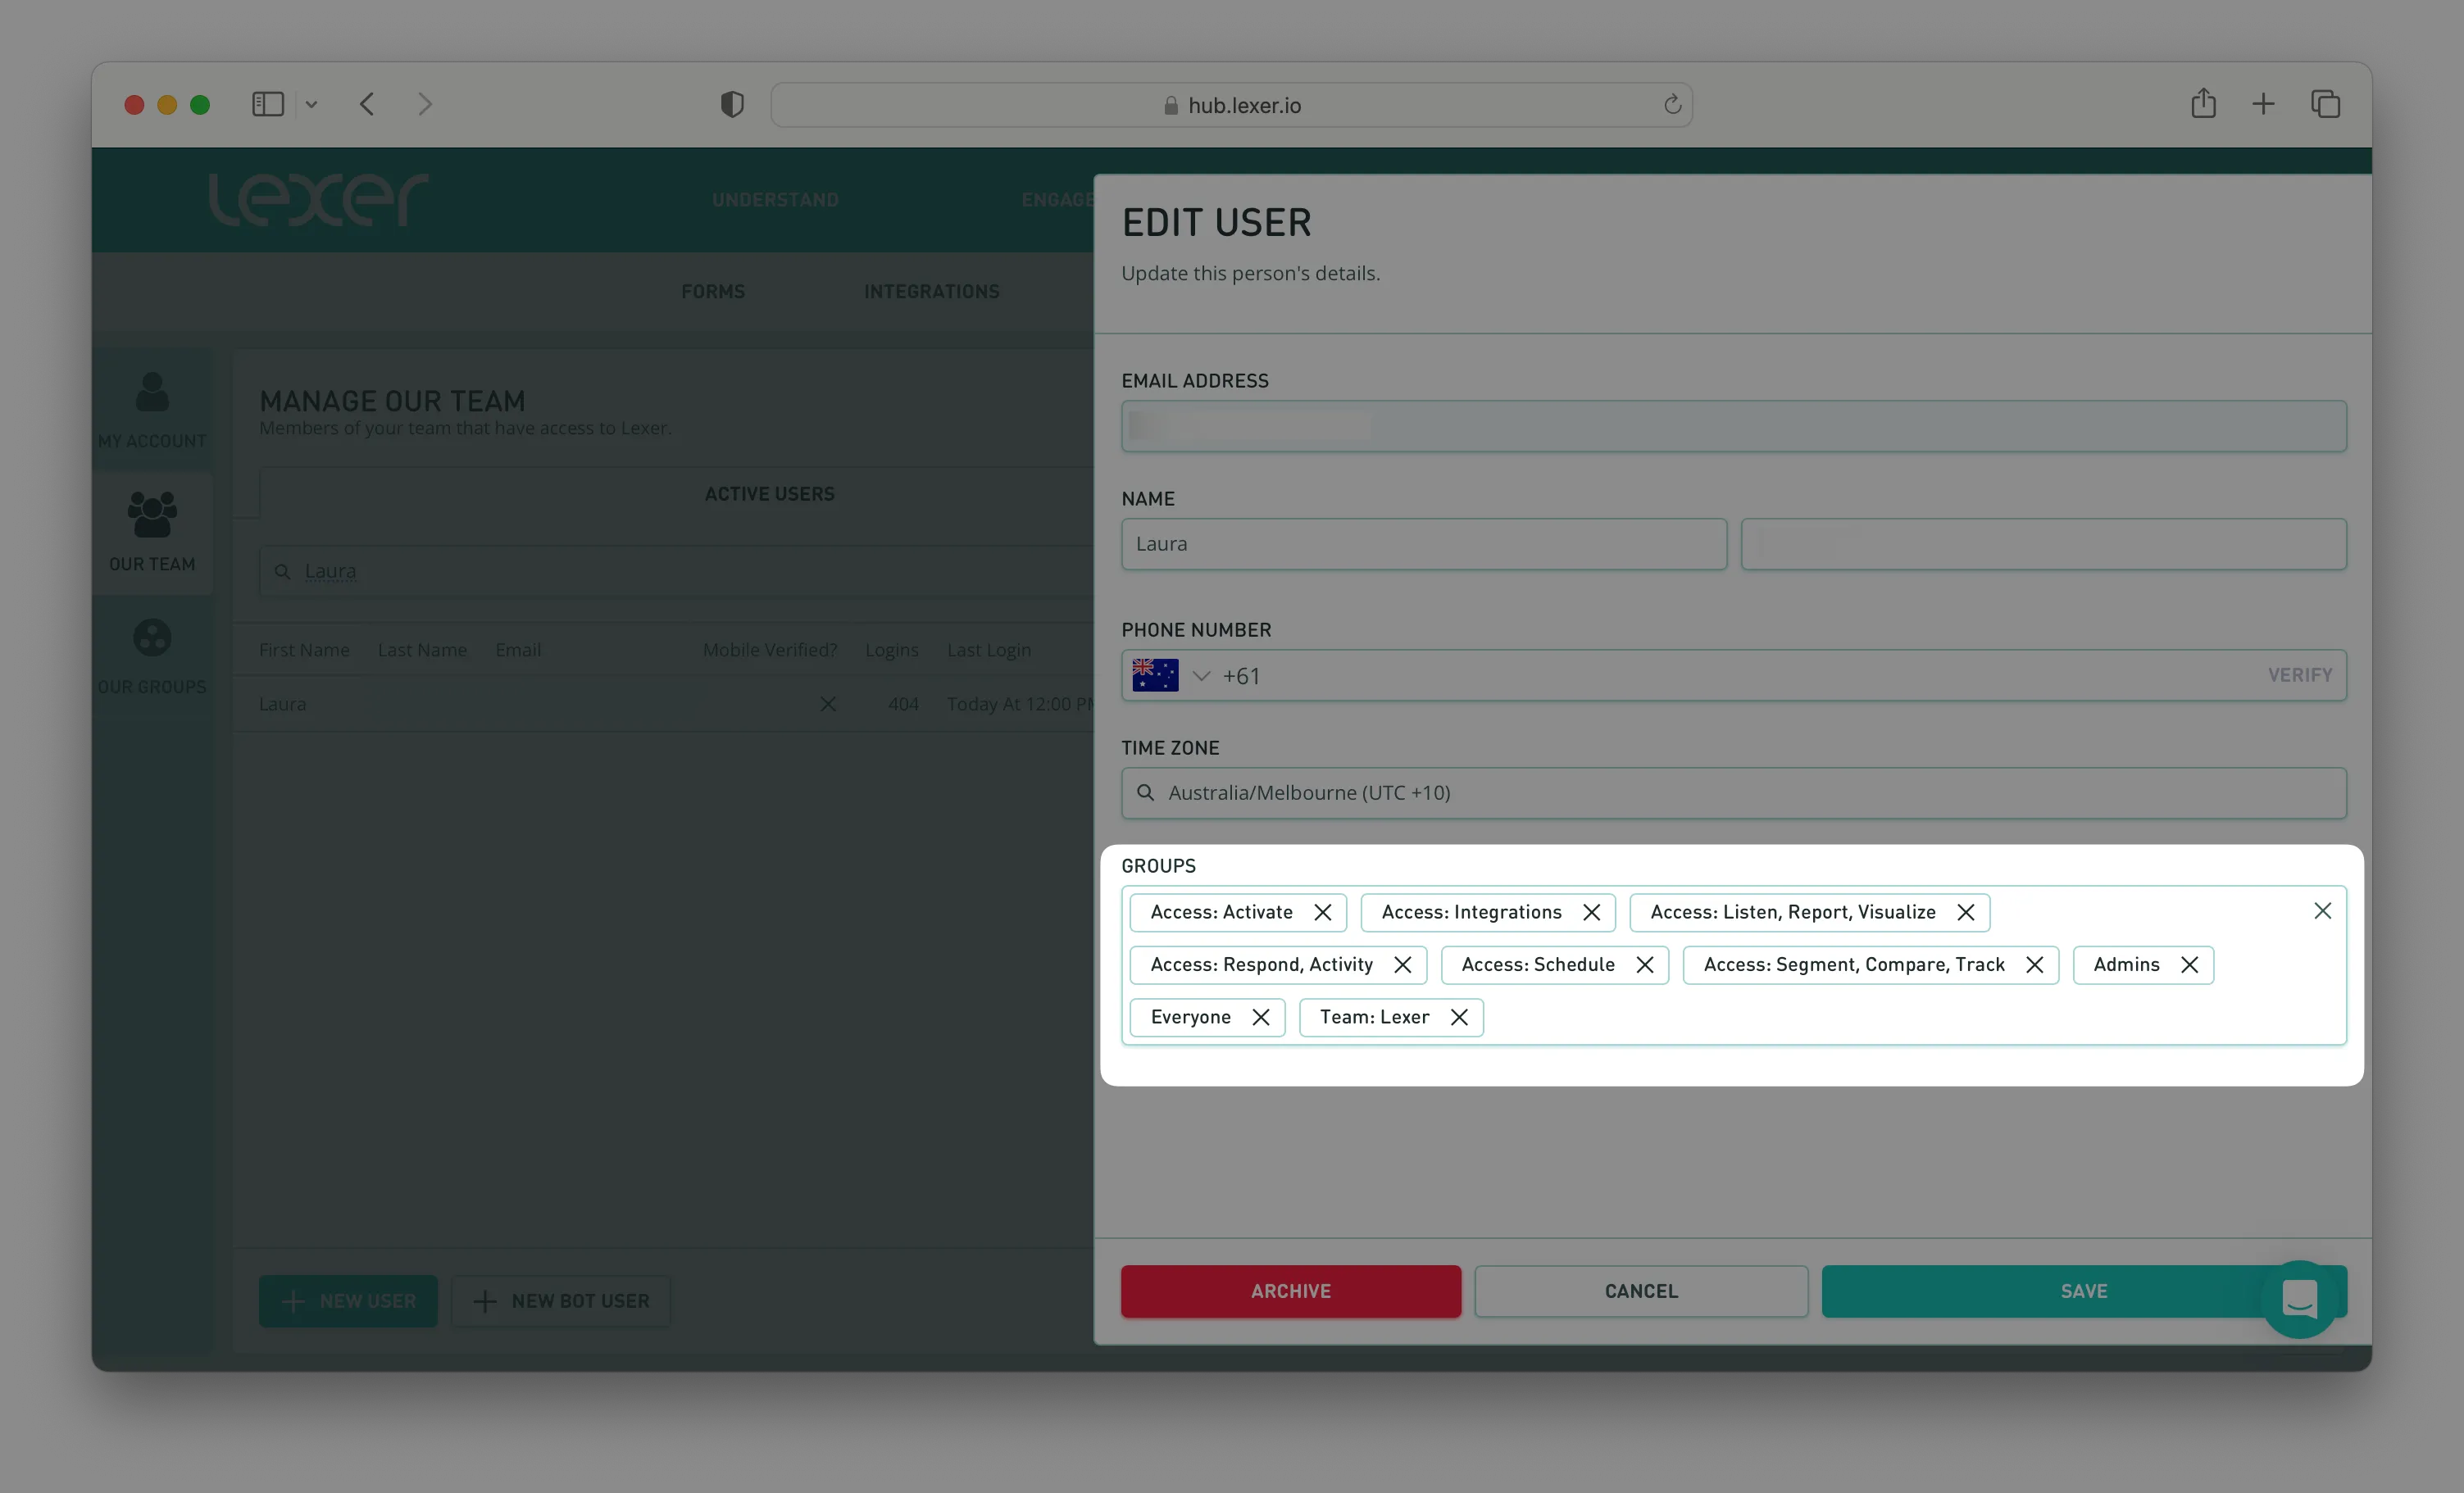Click the first name field containing Laura
Screen dimensions: 2464x1493
[1423, 544]
